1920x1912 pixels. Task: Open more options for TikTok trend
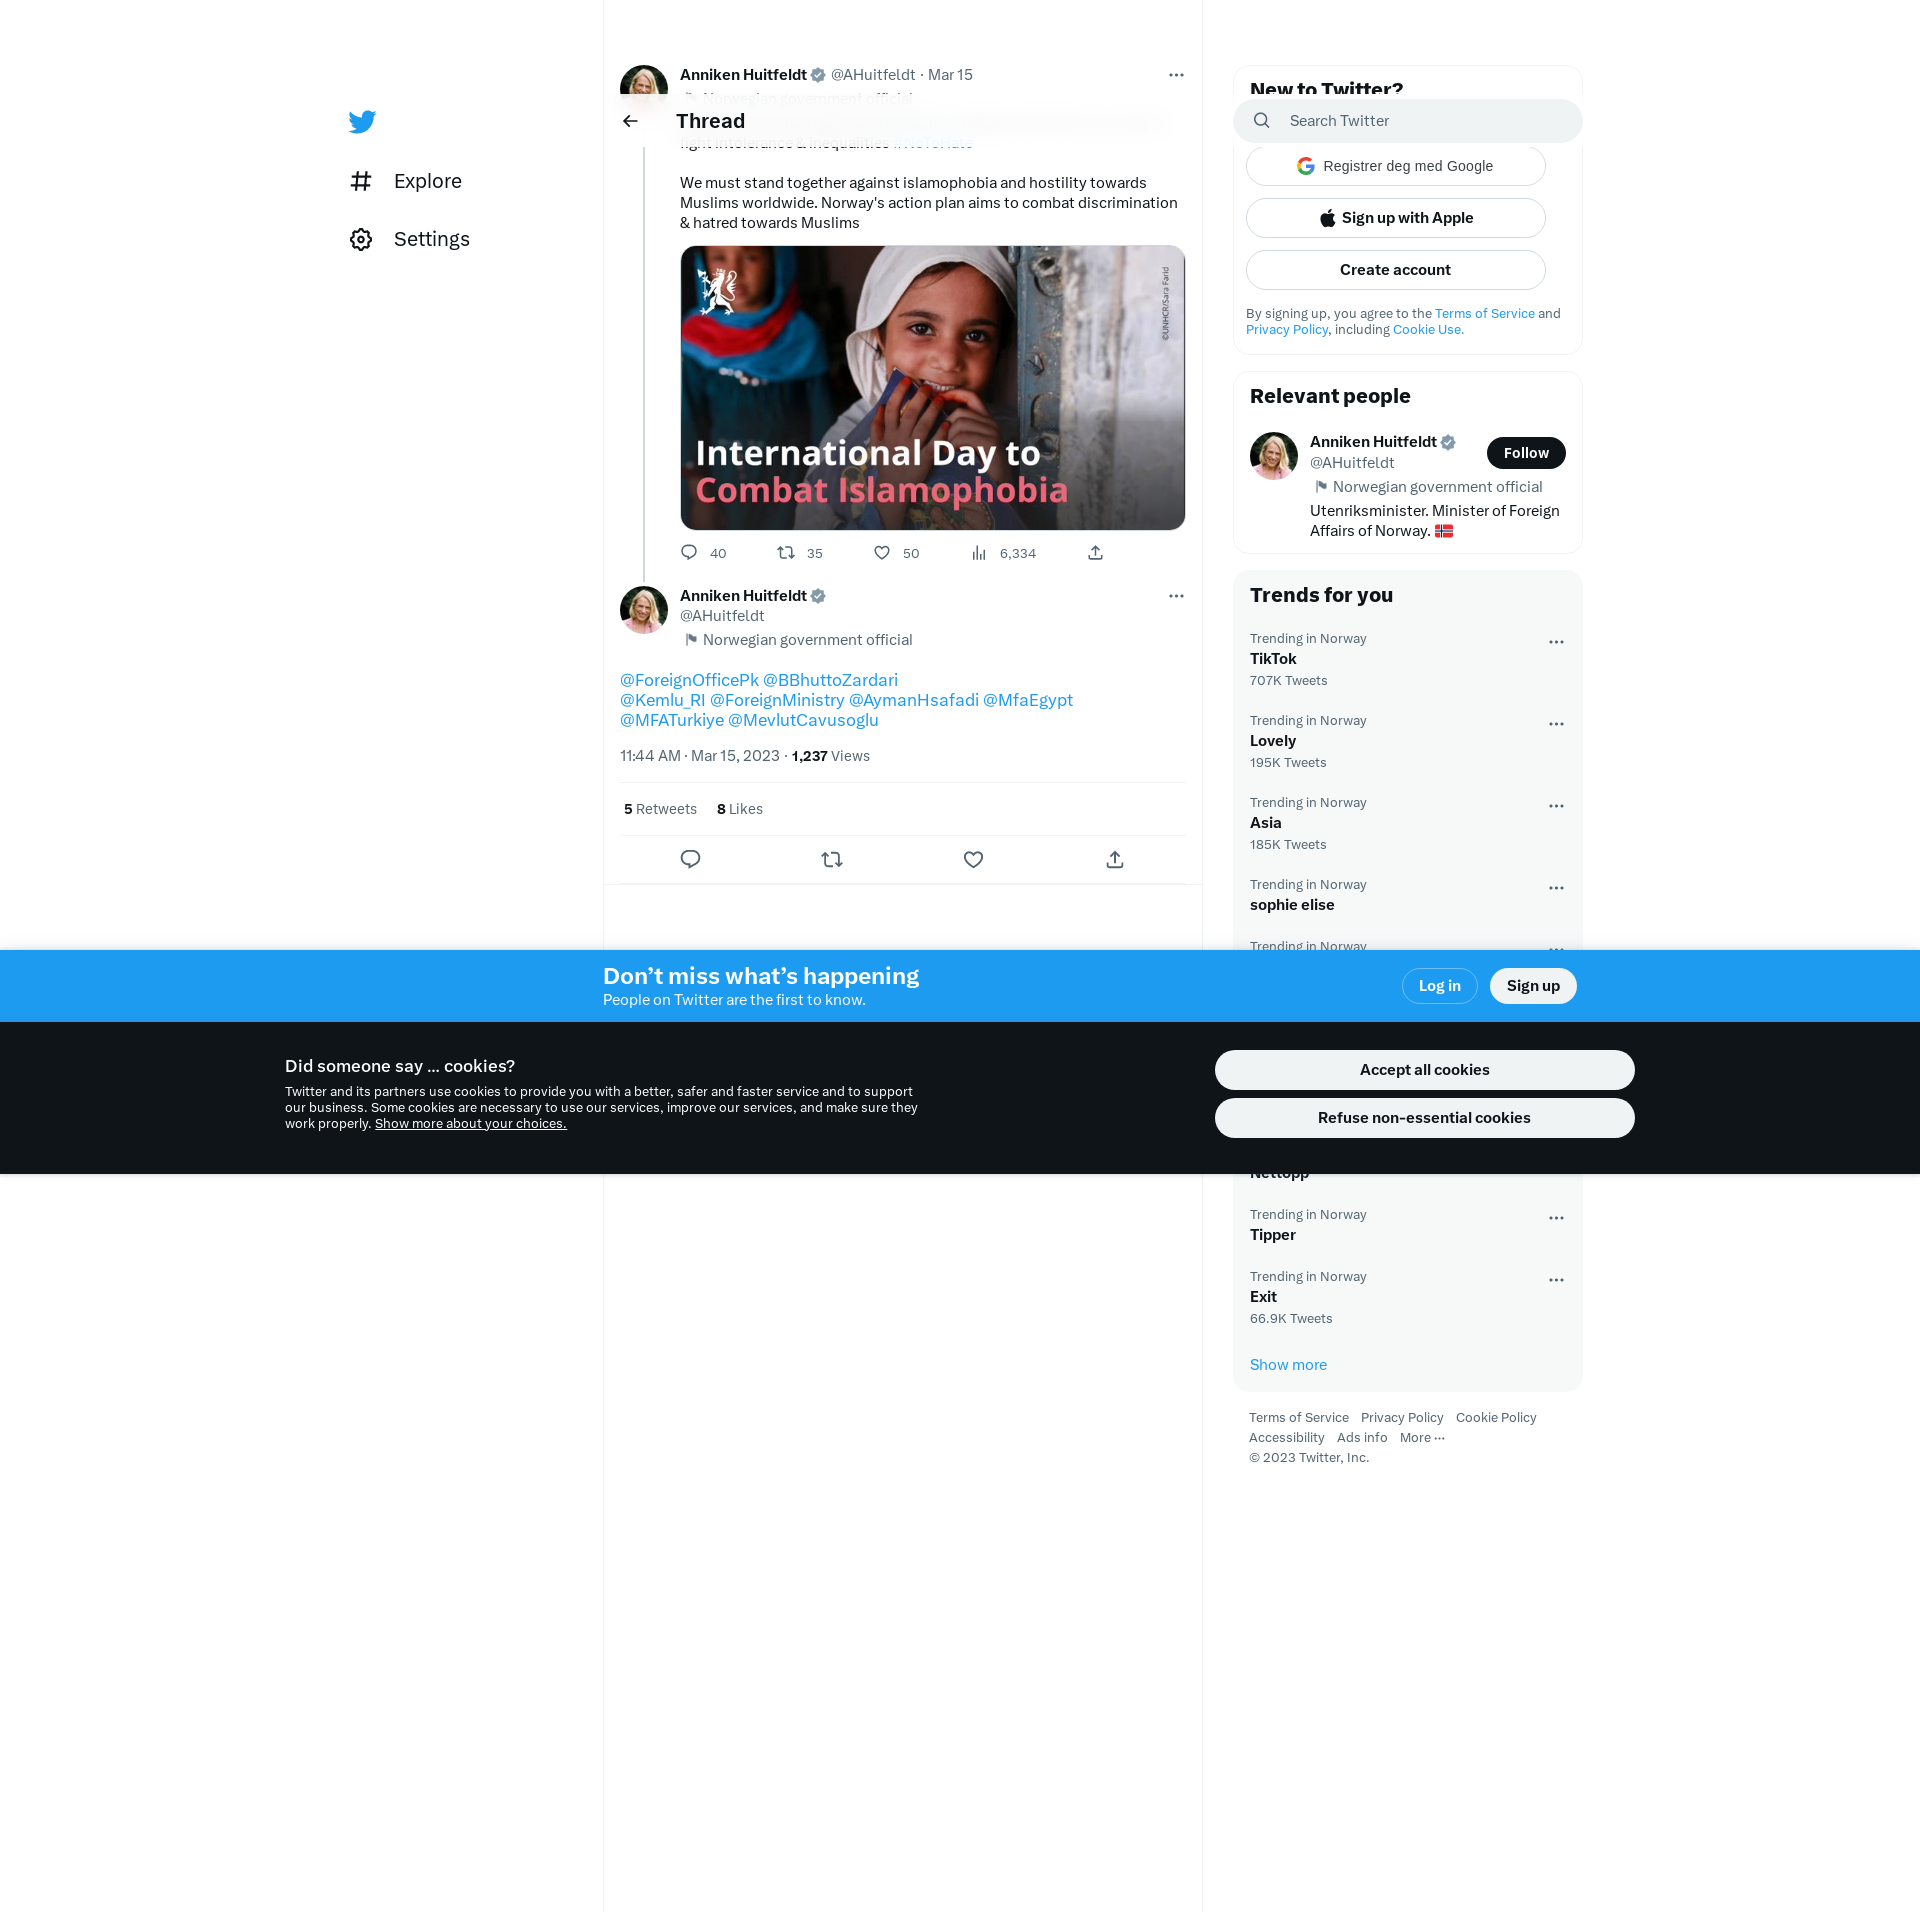tap(1556, 642)
